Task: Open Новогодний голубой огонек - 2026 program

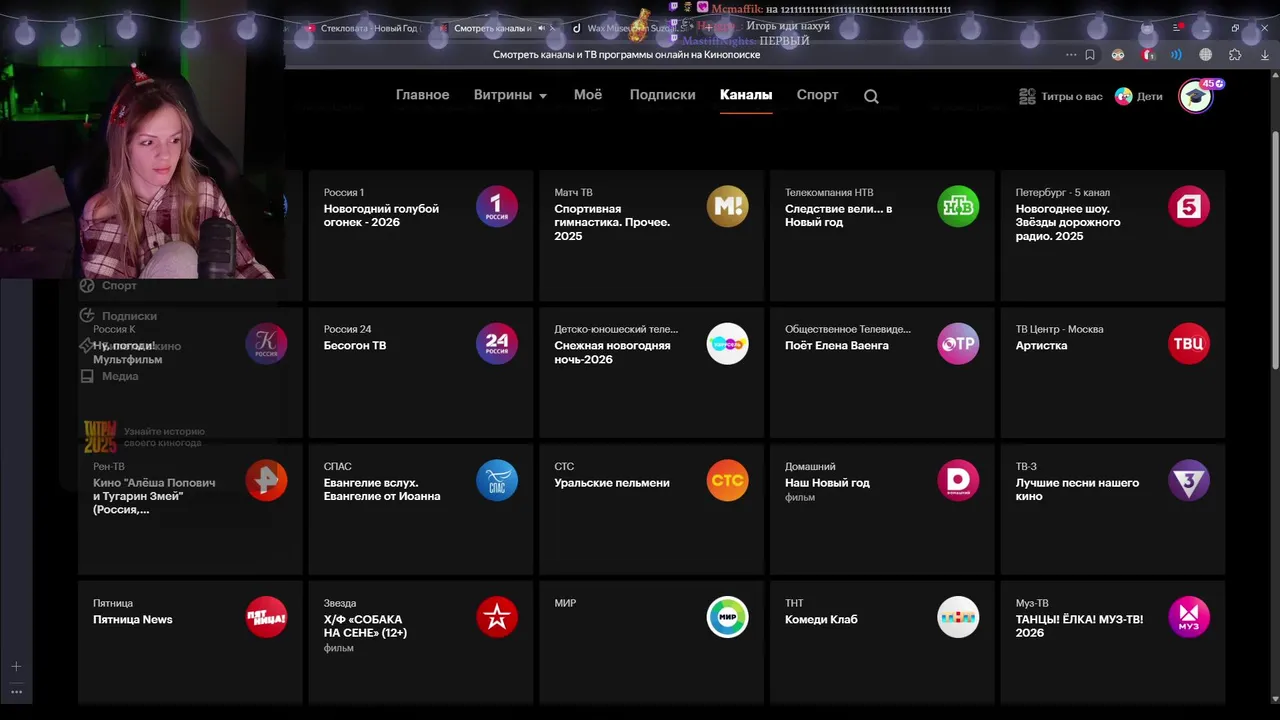Action: (381, 215)
